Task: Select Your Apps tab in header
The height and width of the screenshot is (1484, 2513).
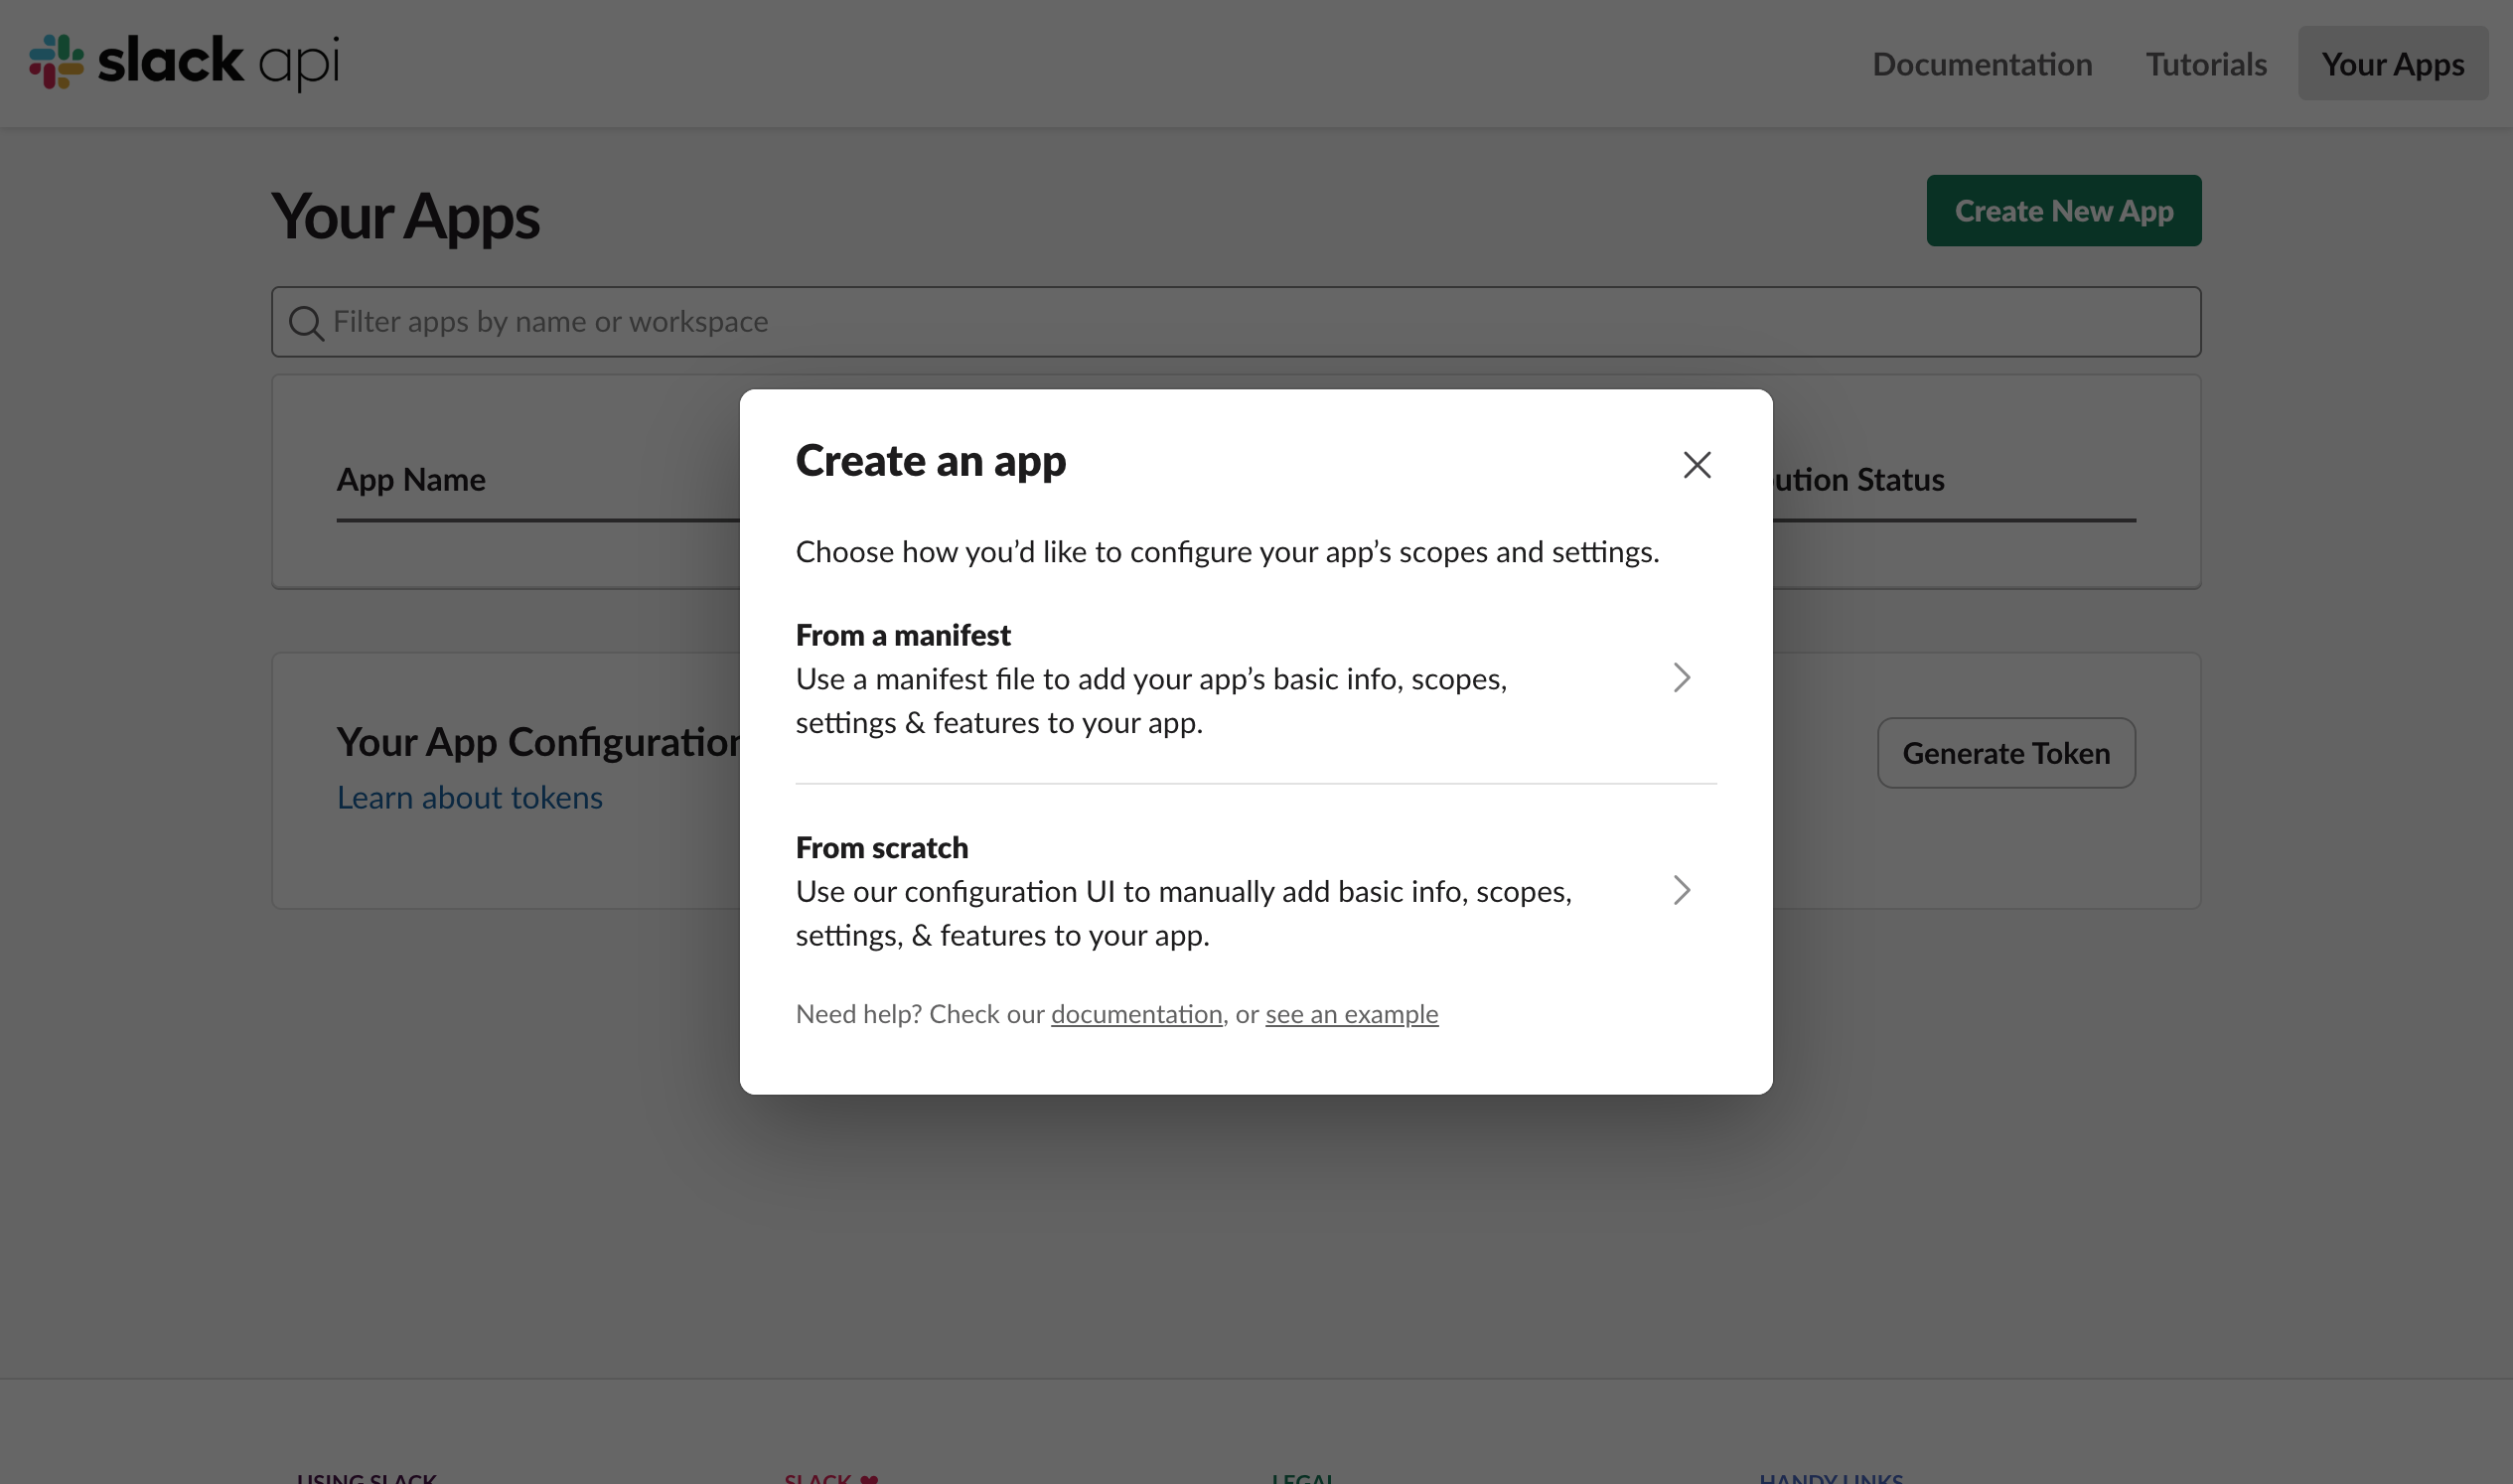Action: [x=2392, y=64]
